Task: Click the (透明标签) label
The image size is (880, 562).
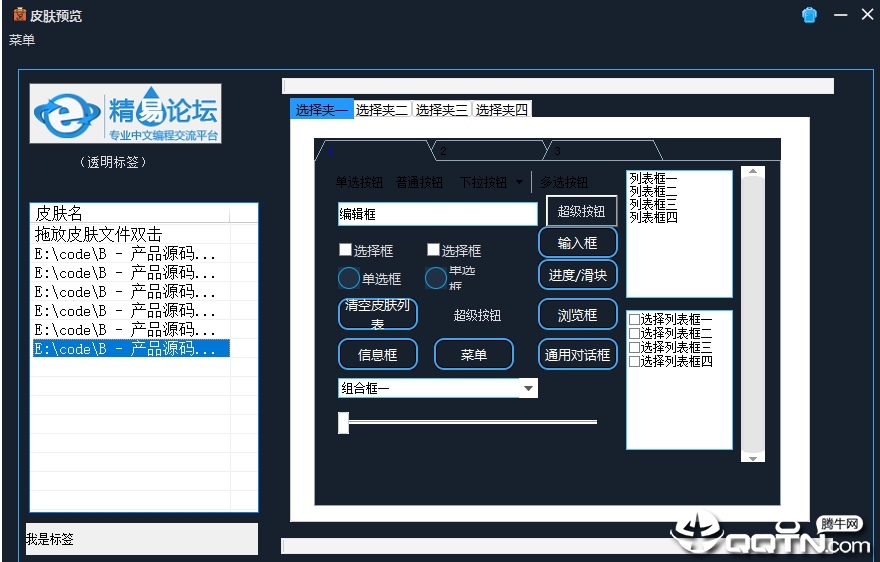Action: point(113,162)
